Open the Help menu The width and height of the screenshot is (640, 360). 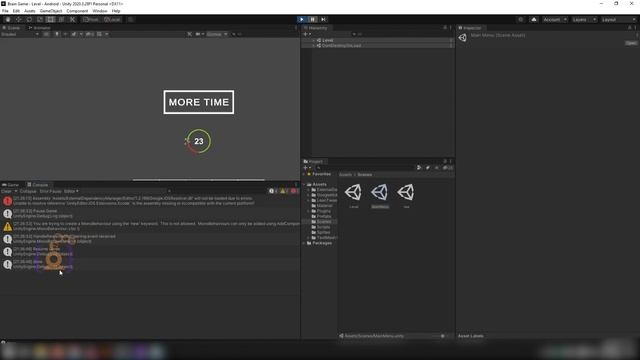point(116,11)
